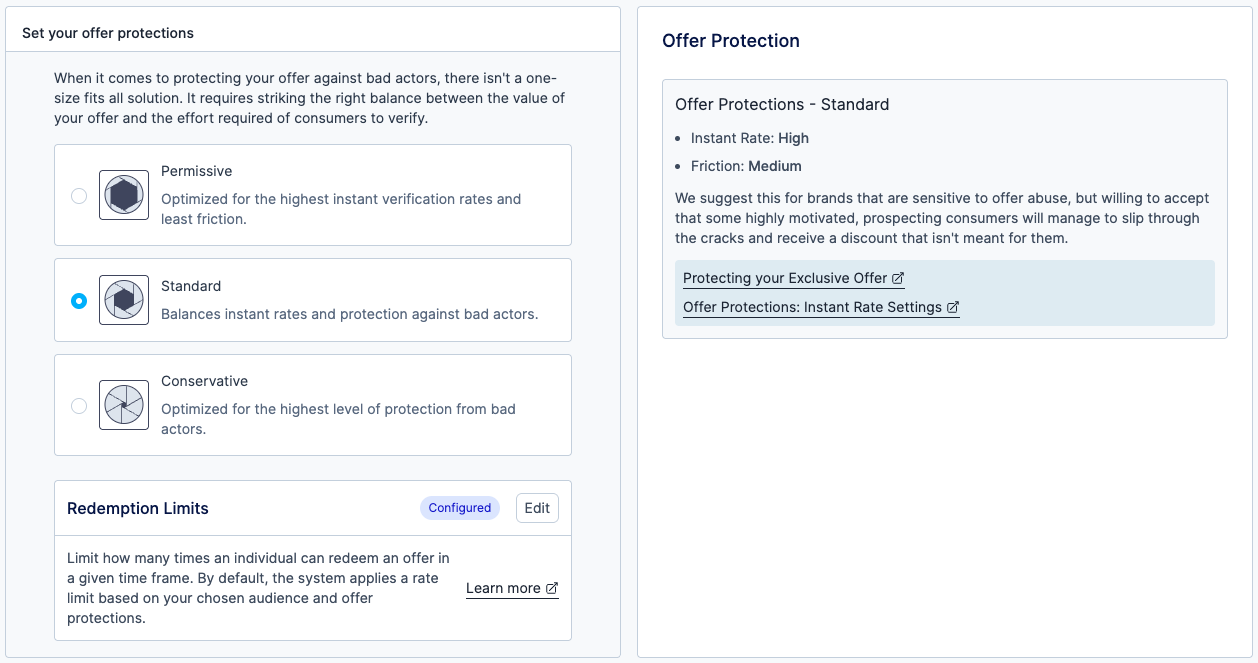Screen dimensions: 1258x663
Task: Click the Permissive wide-open aperture icon
Action: tap(124, 195)
